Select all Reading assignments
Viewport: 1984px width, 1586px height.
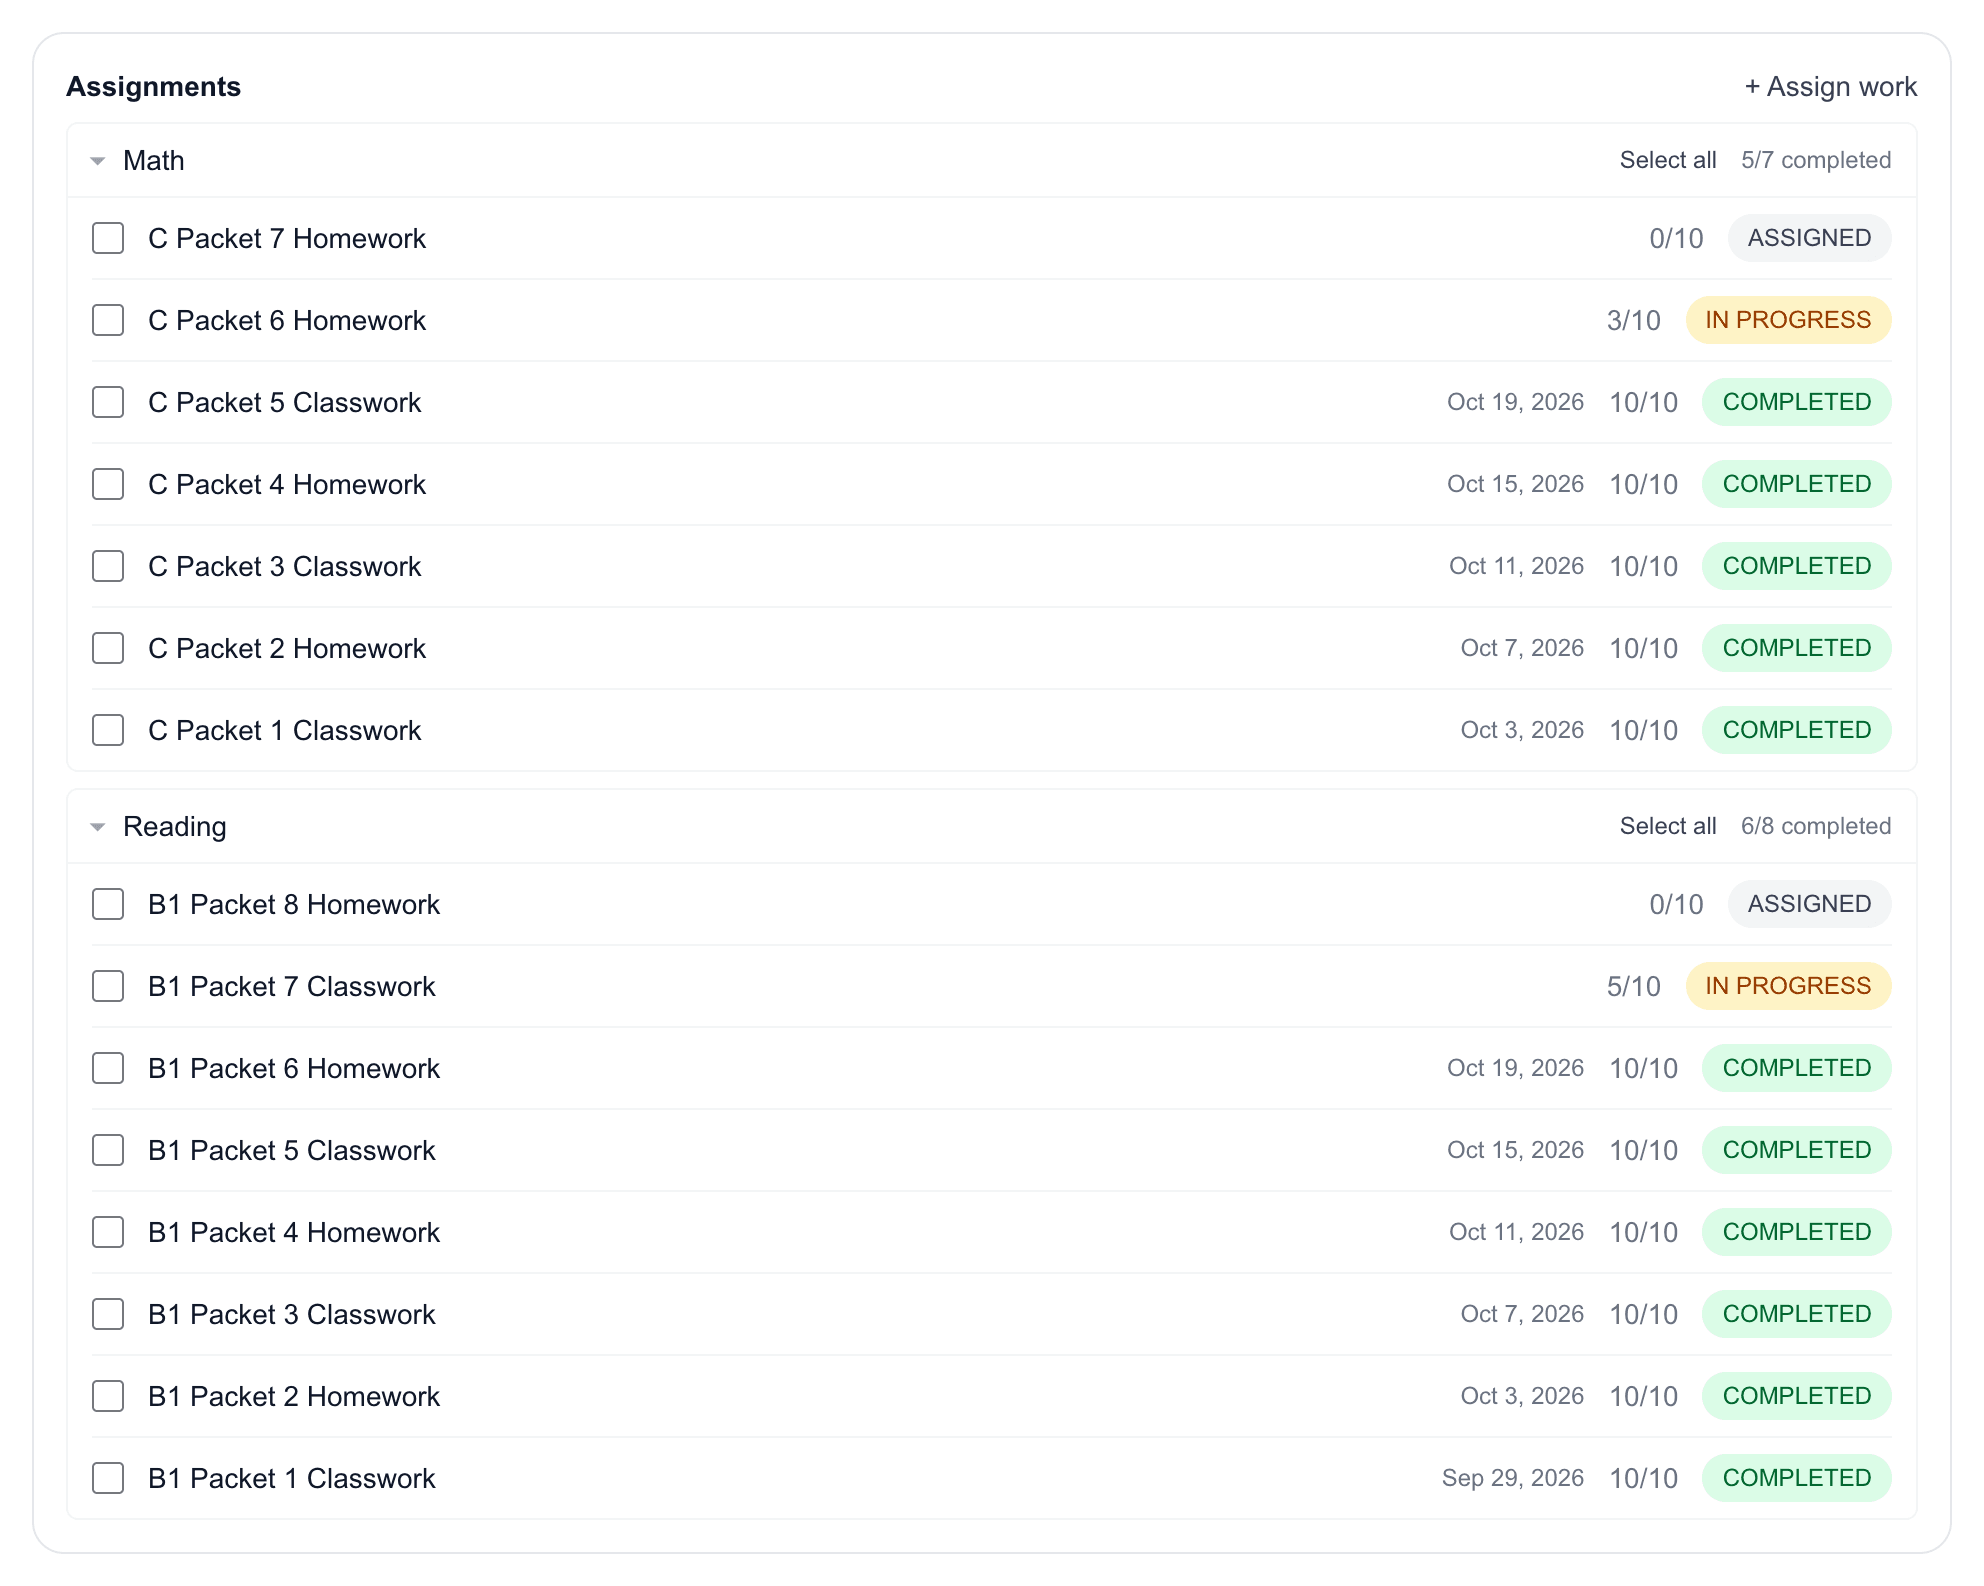click(1668, 826)
